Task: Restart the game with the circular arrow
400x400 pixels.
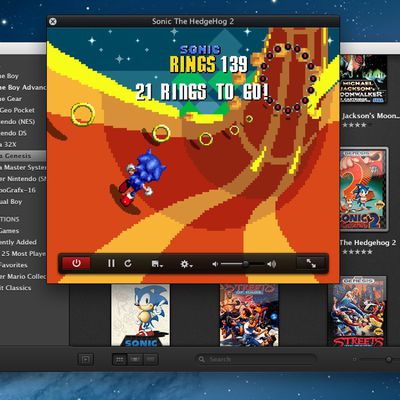Action: (128, 264)
